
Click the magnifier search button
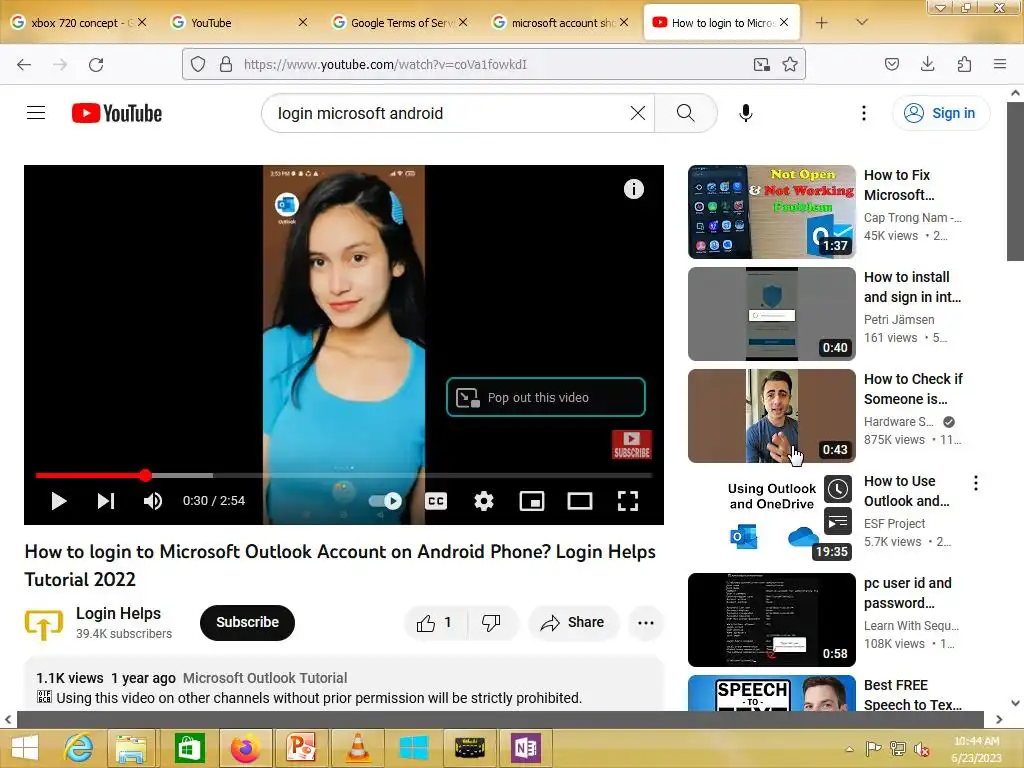[685, 113]
